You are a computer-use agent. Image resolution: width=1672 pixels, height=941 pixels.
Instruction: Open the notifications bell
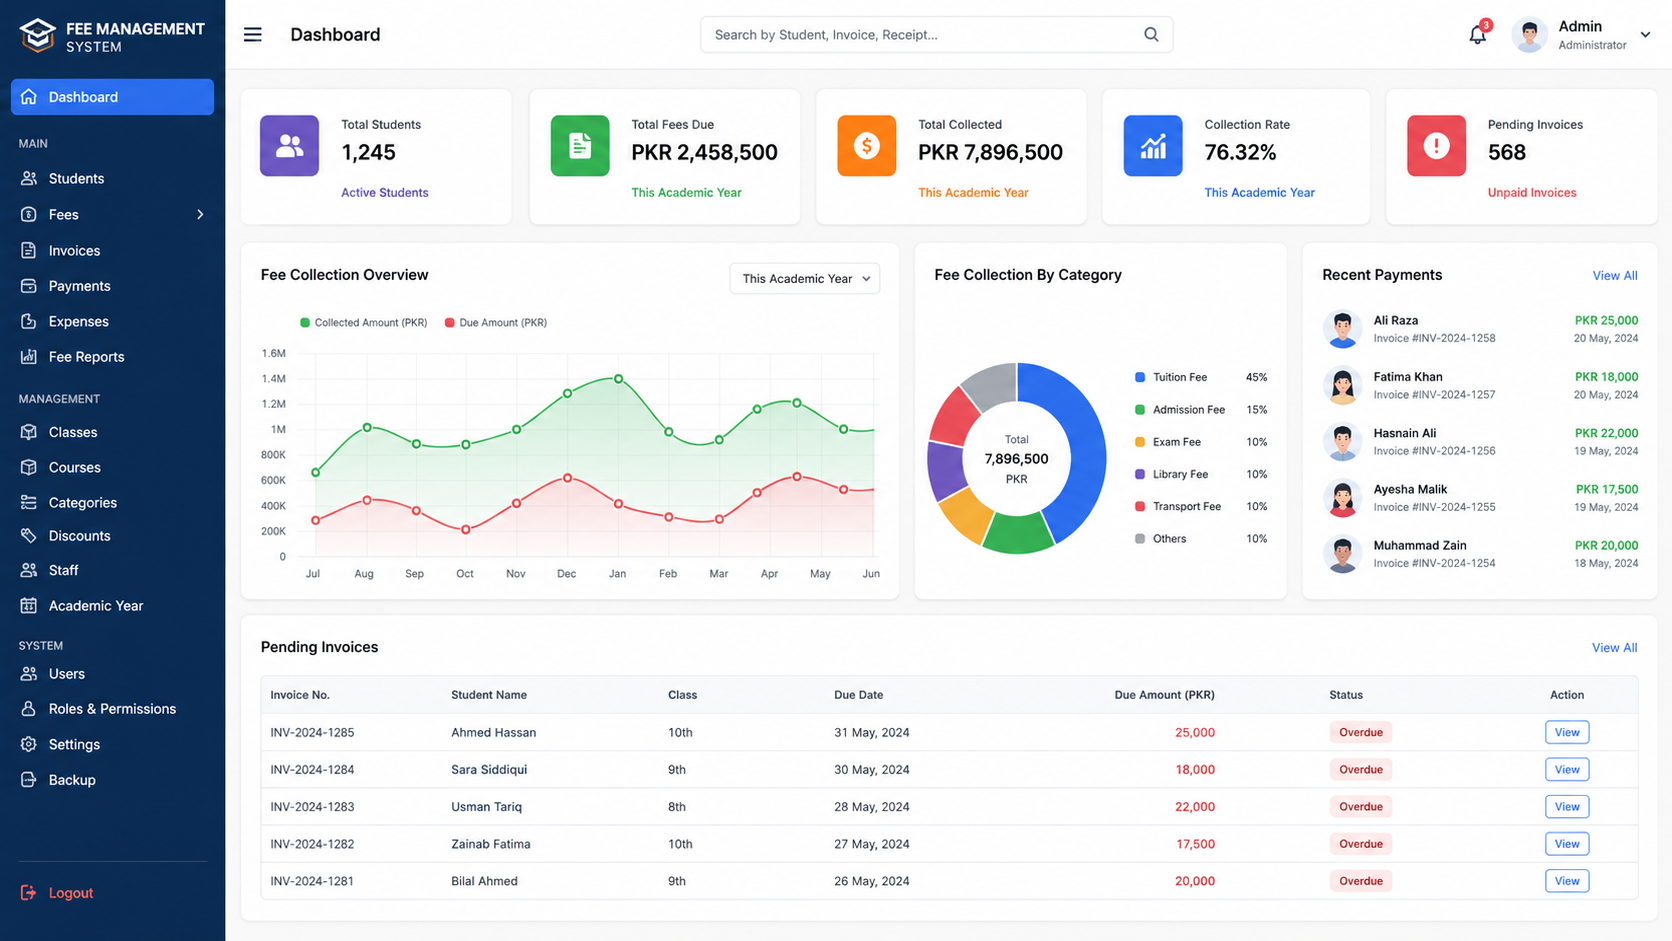pos(1477,35)
